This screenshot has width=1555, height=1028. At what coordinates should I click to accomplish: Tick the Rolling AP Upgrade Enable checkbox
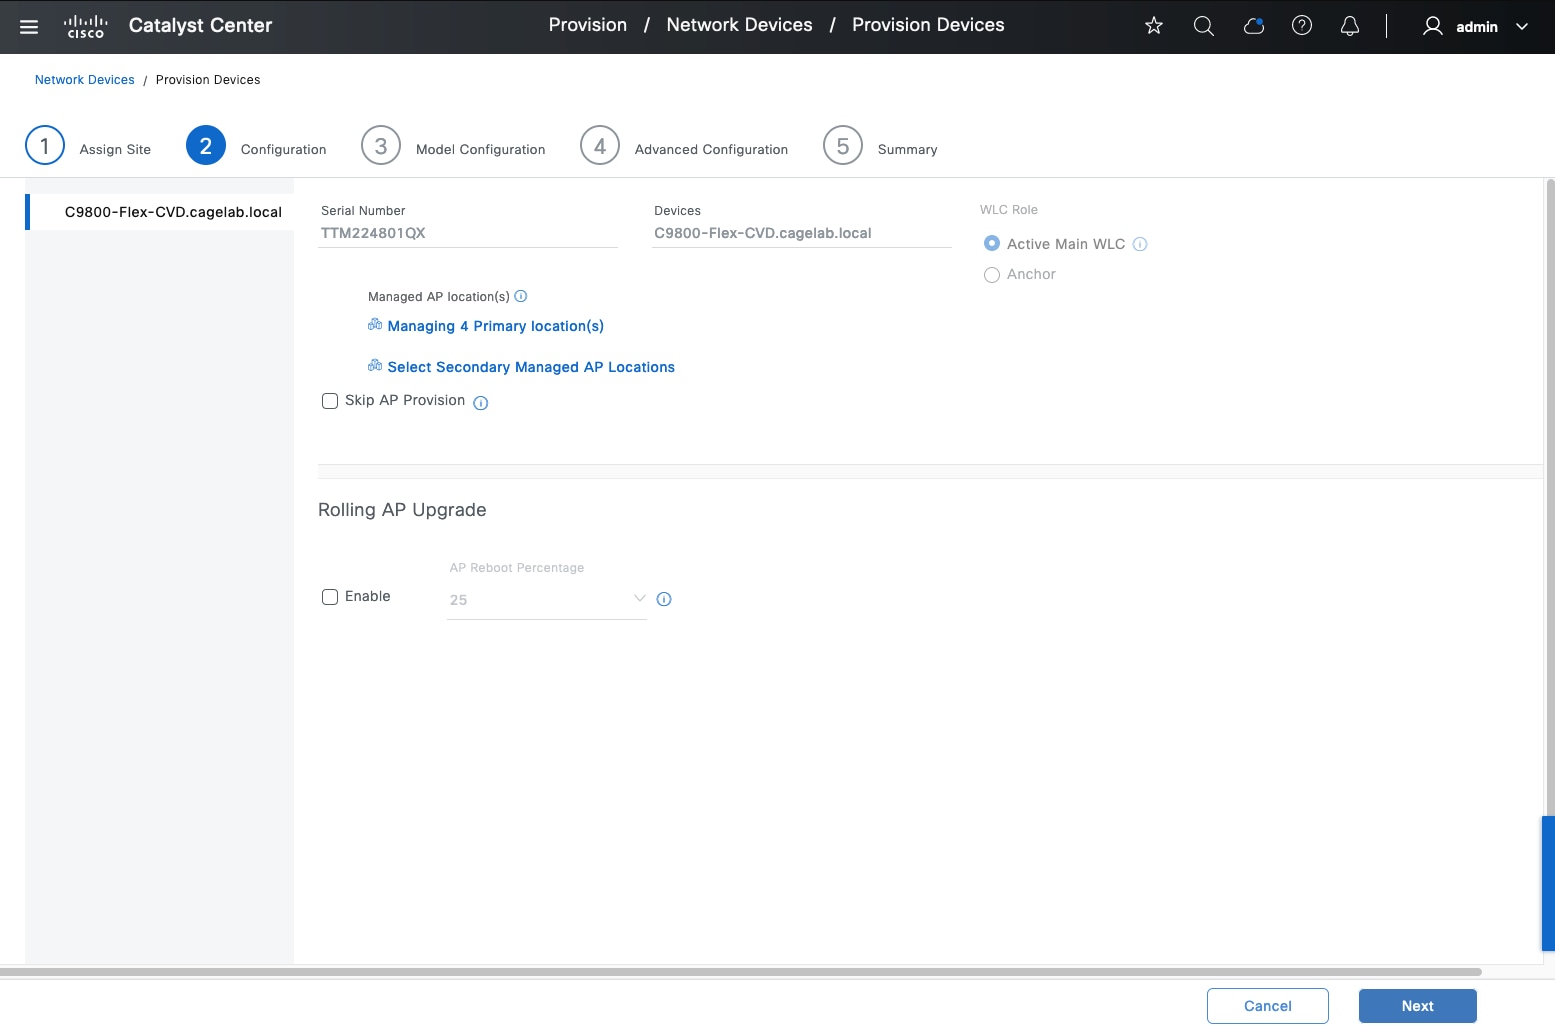[x=330, y=597]
